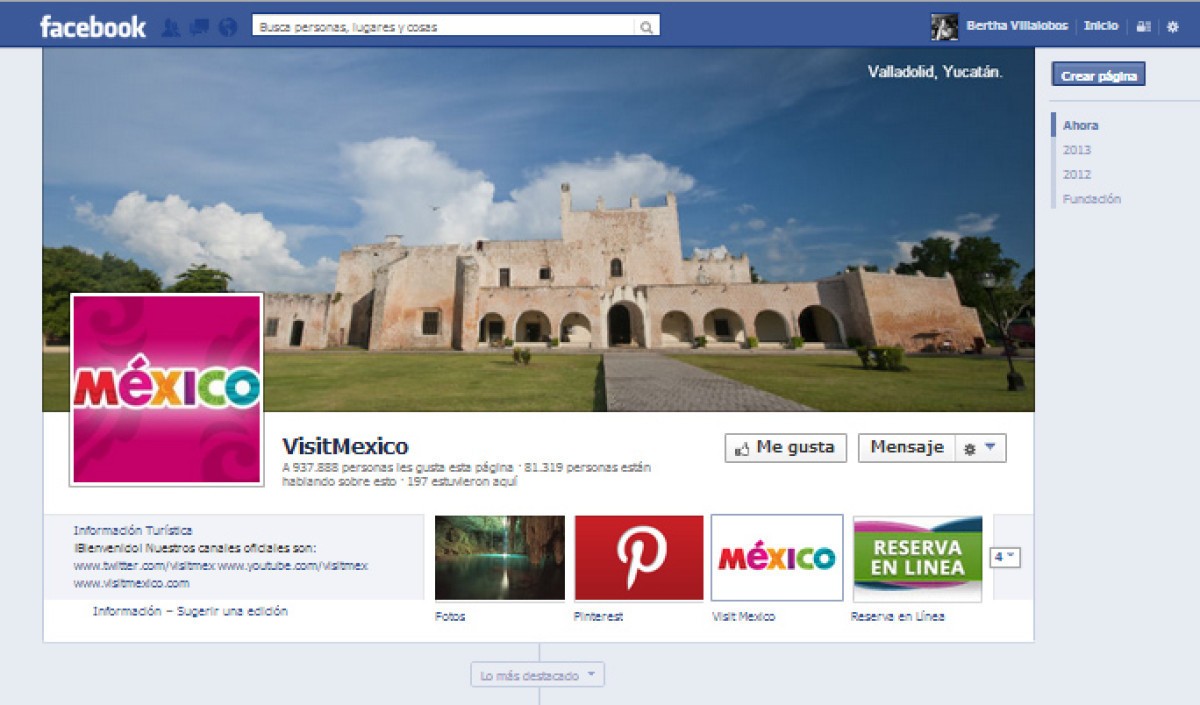1200x705 pixels.
Task: Go to Bertha Villalobos profile name
Action: [x=1016, y=26]
